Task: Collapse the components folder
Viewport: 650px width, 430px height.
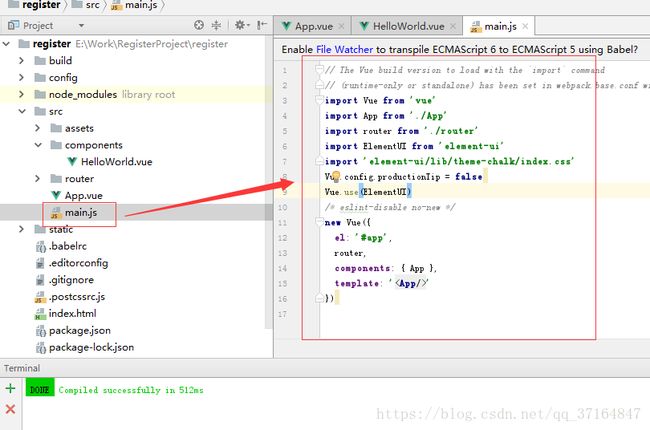Action: [x=38, y=145]
